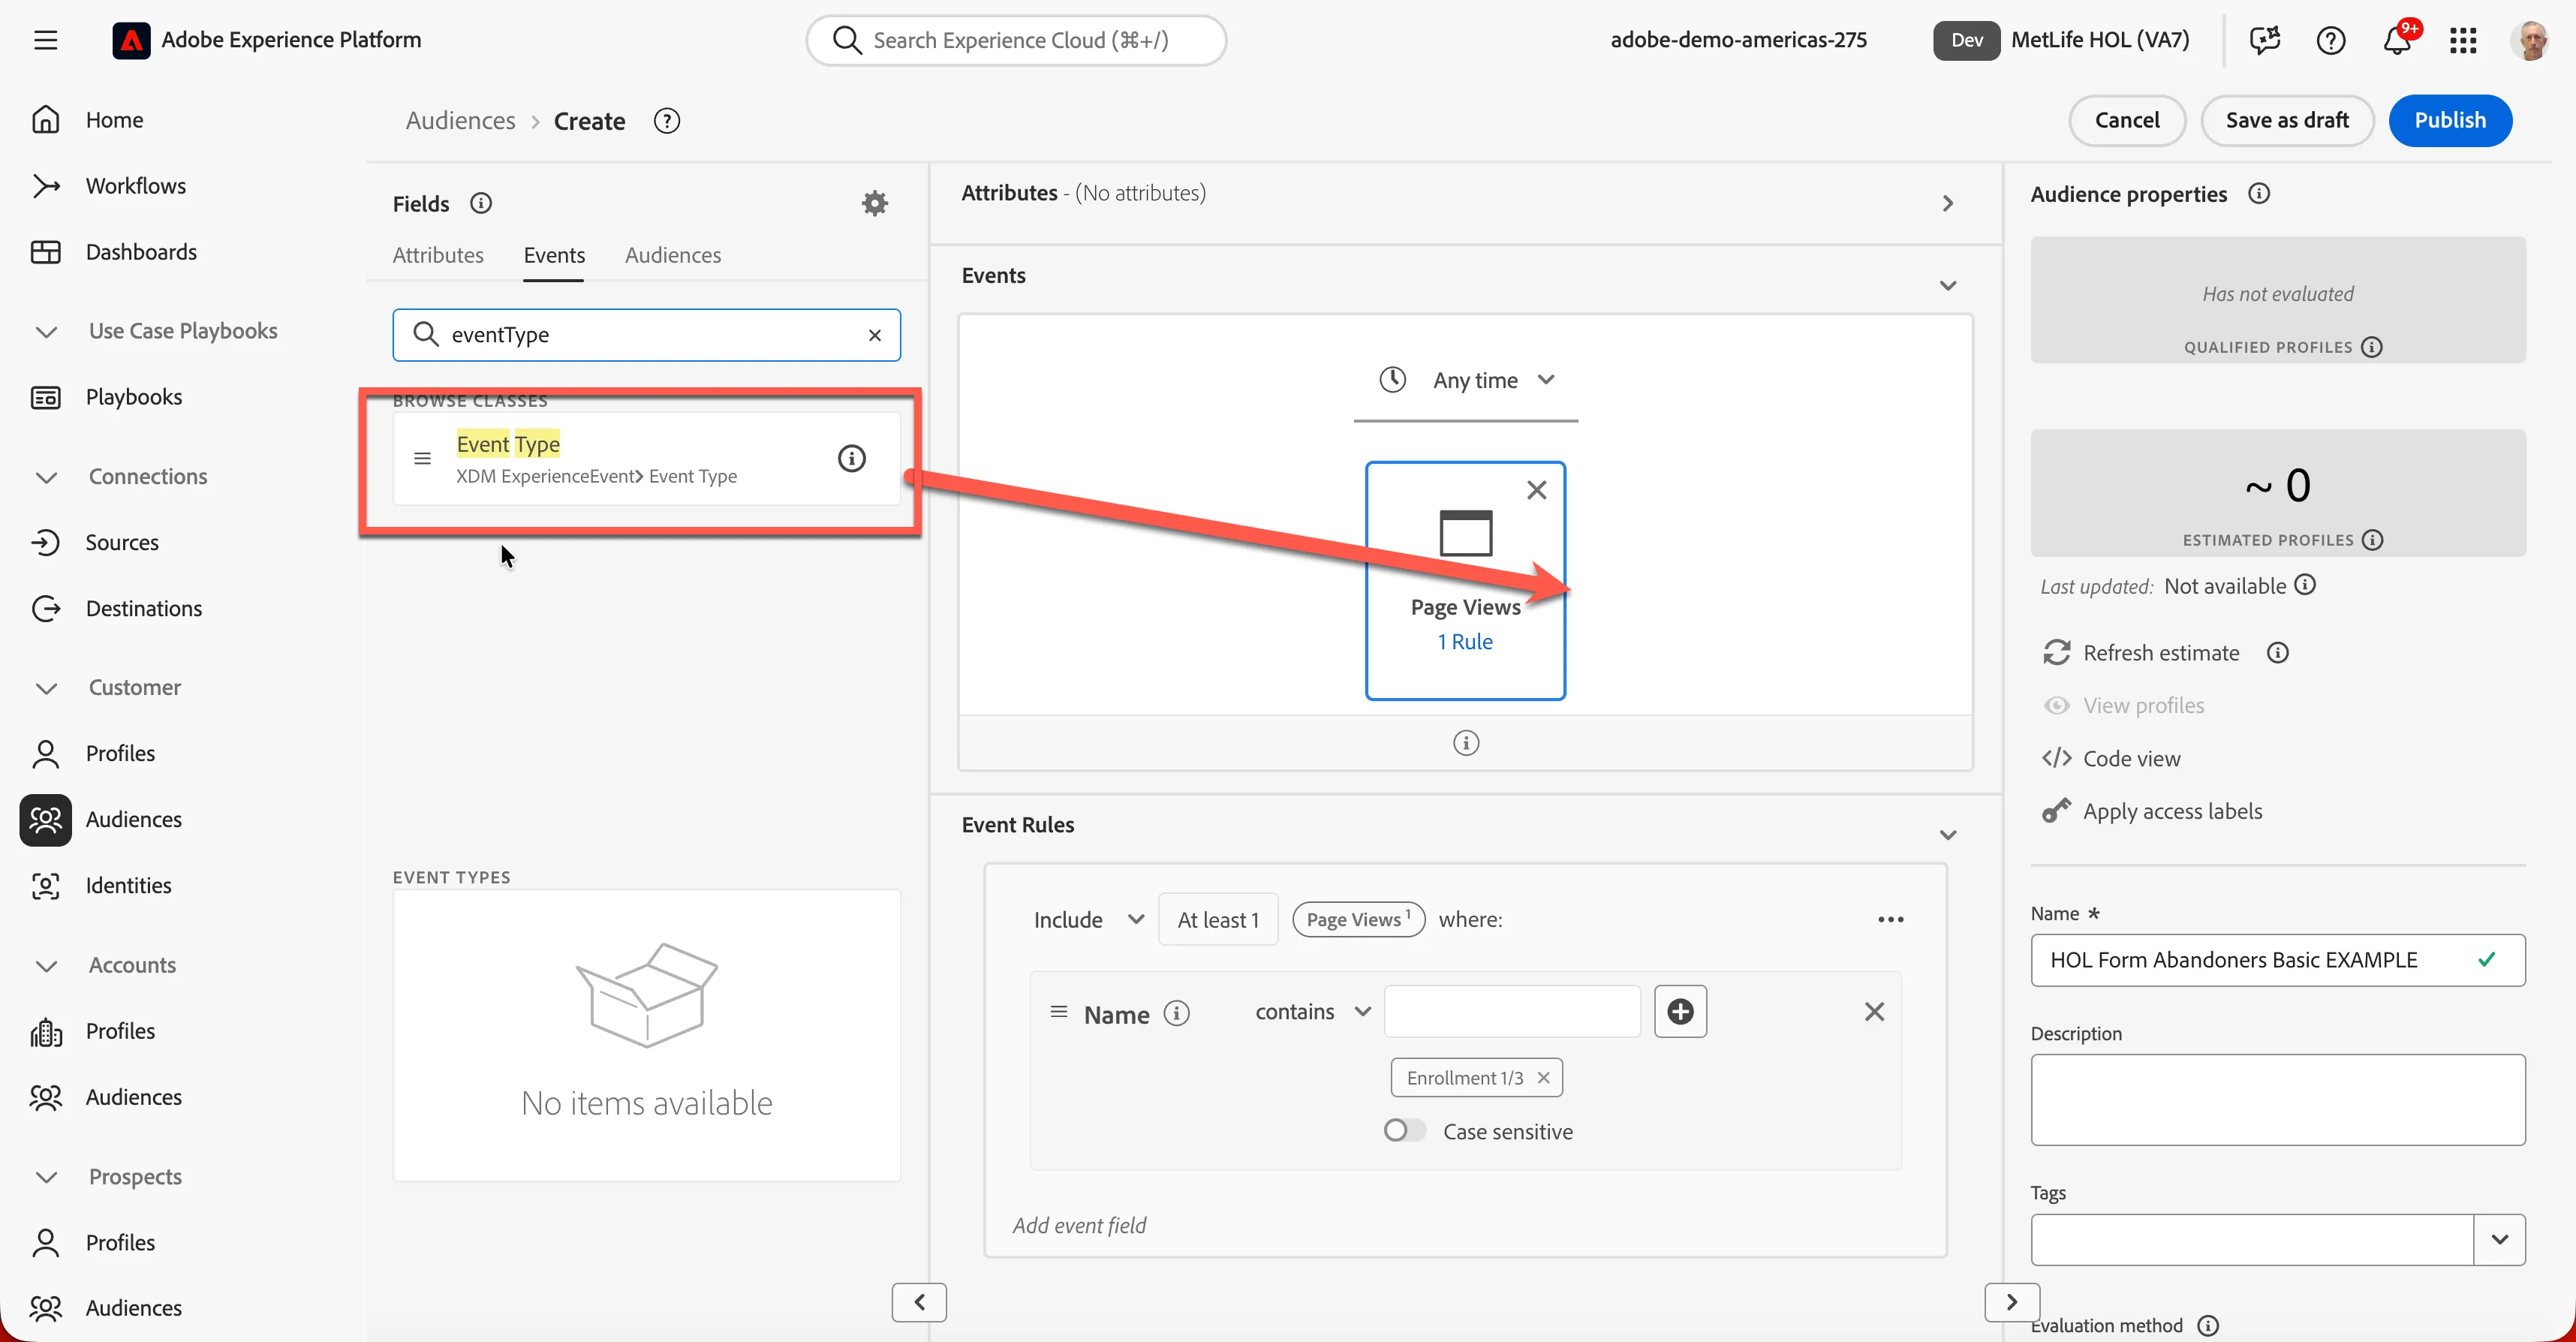
Task: Open the 1 Rule link on Page Views
Action: [x=1464, y=641]
